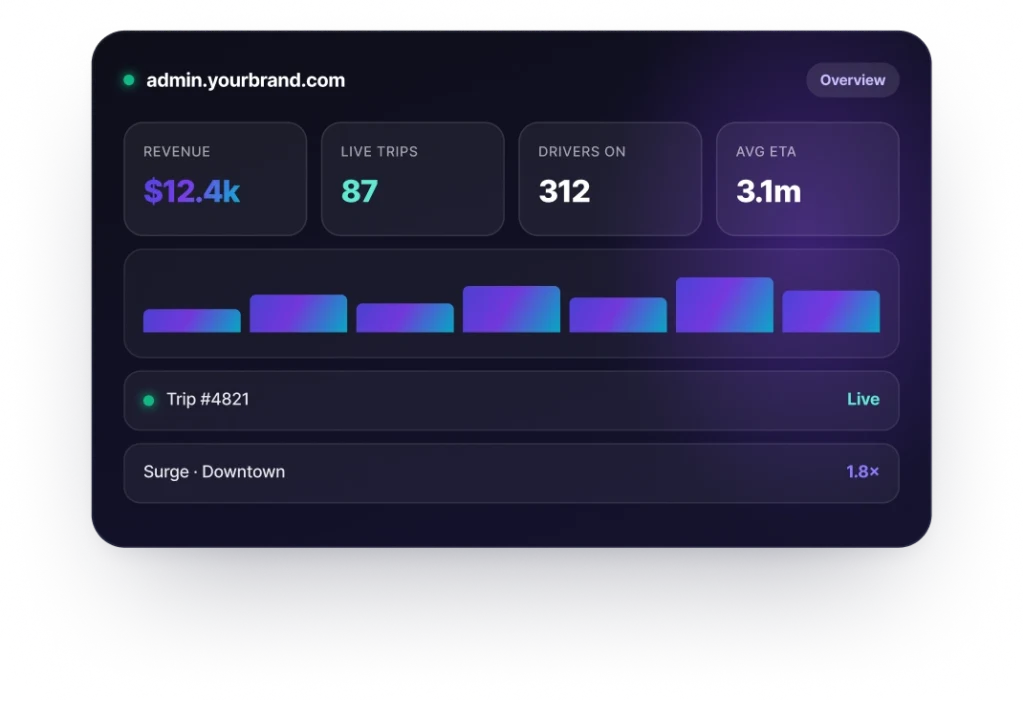Click the green status dot beside admin.yourbrand.com
The image size is (1024, 701).
(x=129, y=80)
